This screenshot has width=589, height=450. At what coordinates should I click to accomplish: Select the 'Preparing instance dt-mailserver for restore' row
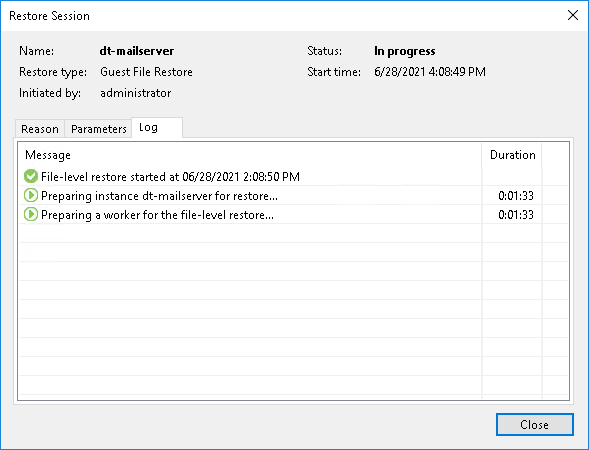[x=293, y=196]
